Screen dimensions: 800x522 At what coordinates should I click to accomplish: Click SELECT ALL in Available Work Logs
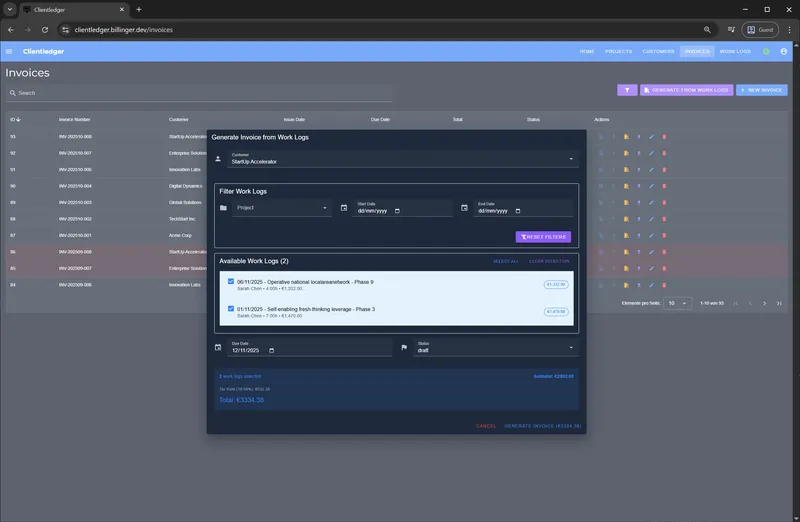click(x=506, y=261)
